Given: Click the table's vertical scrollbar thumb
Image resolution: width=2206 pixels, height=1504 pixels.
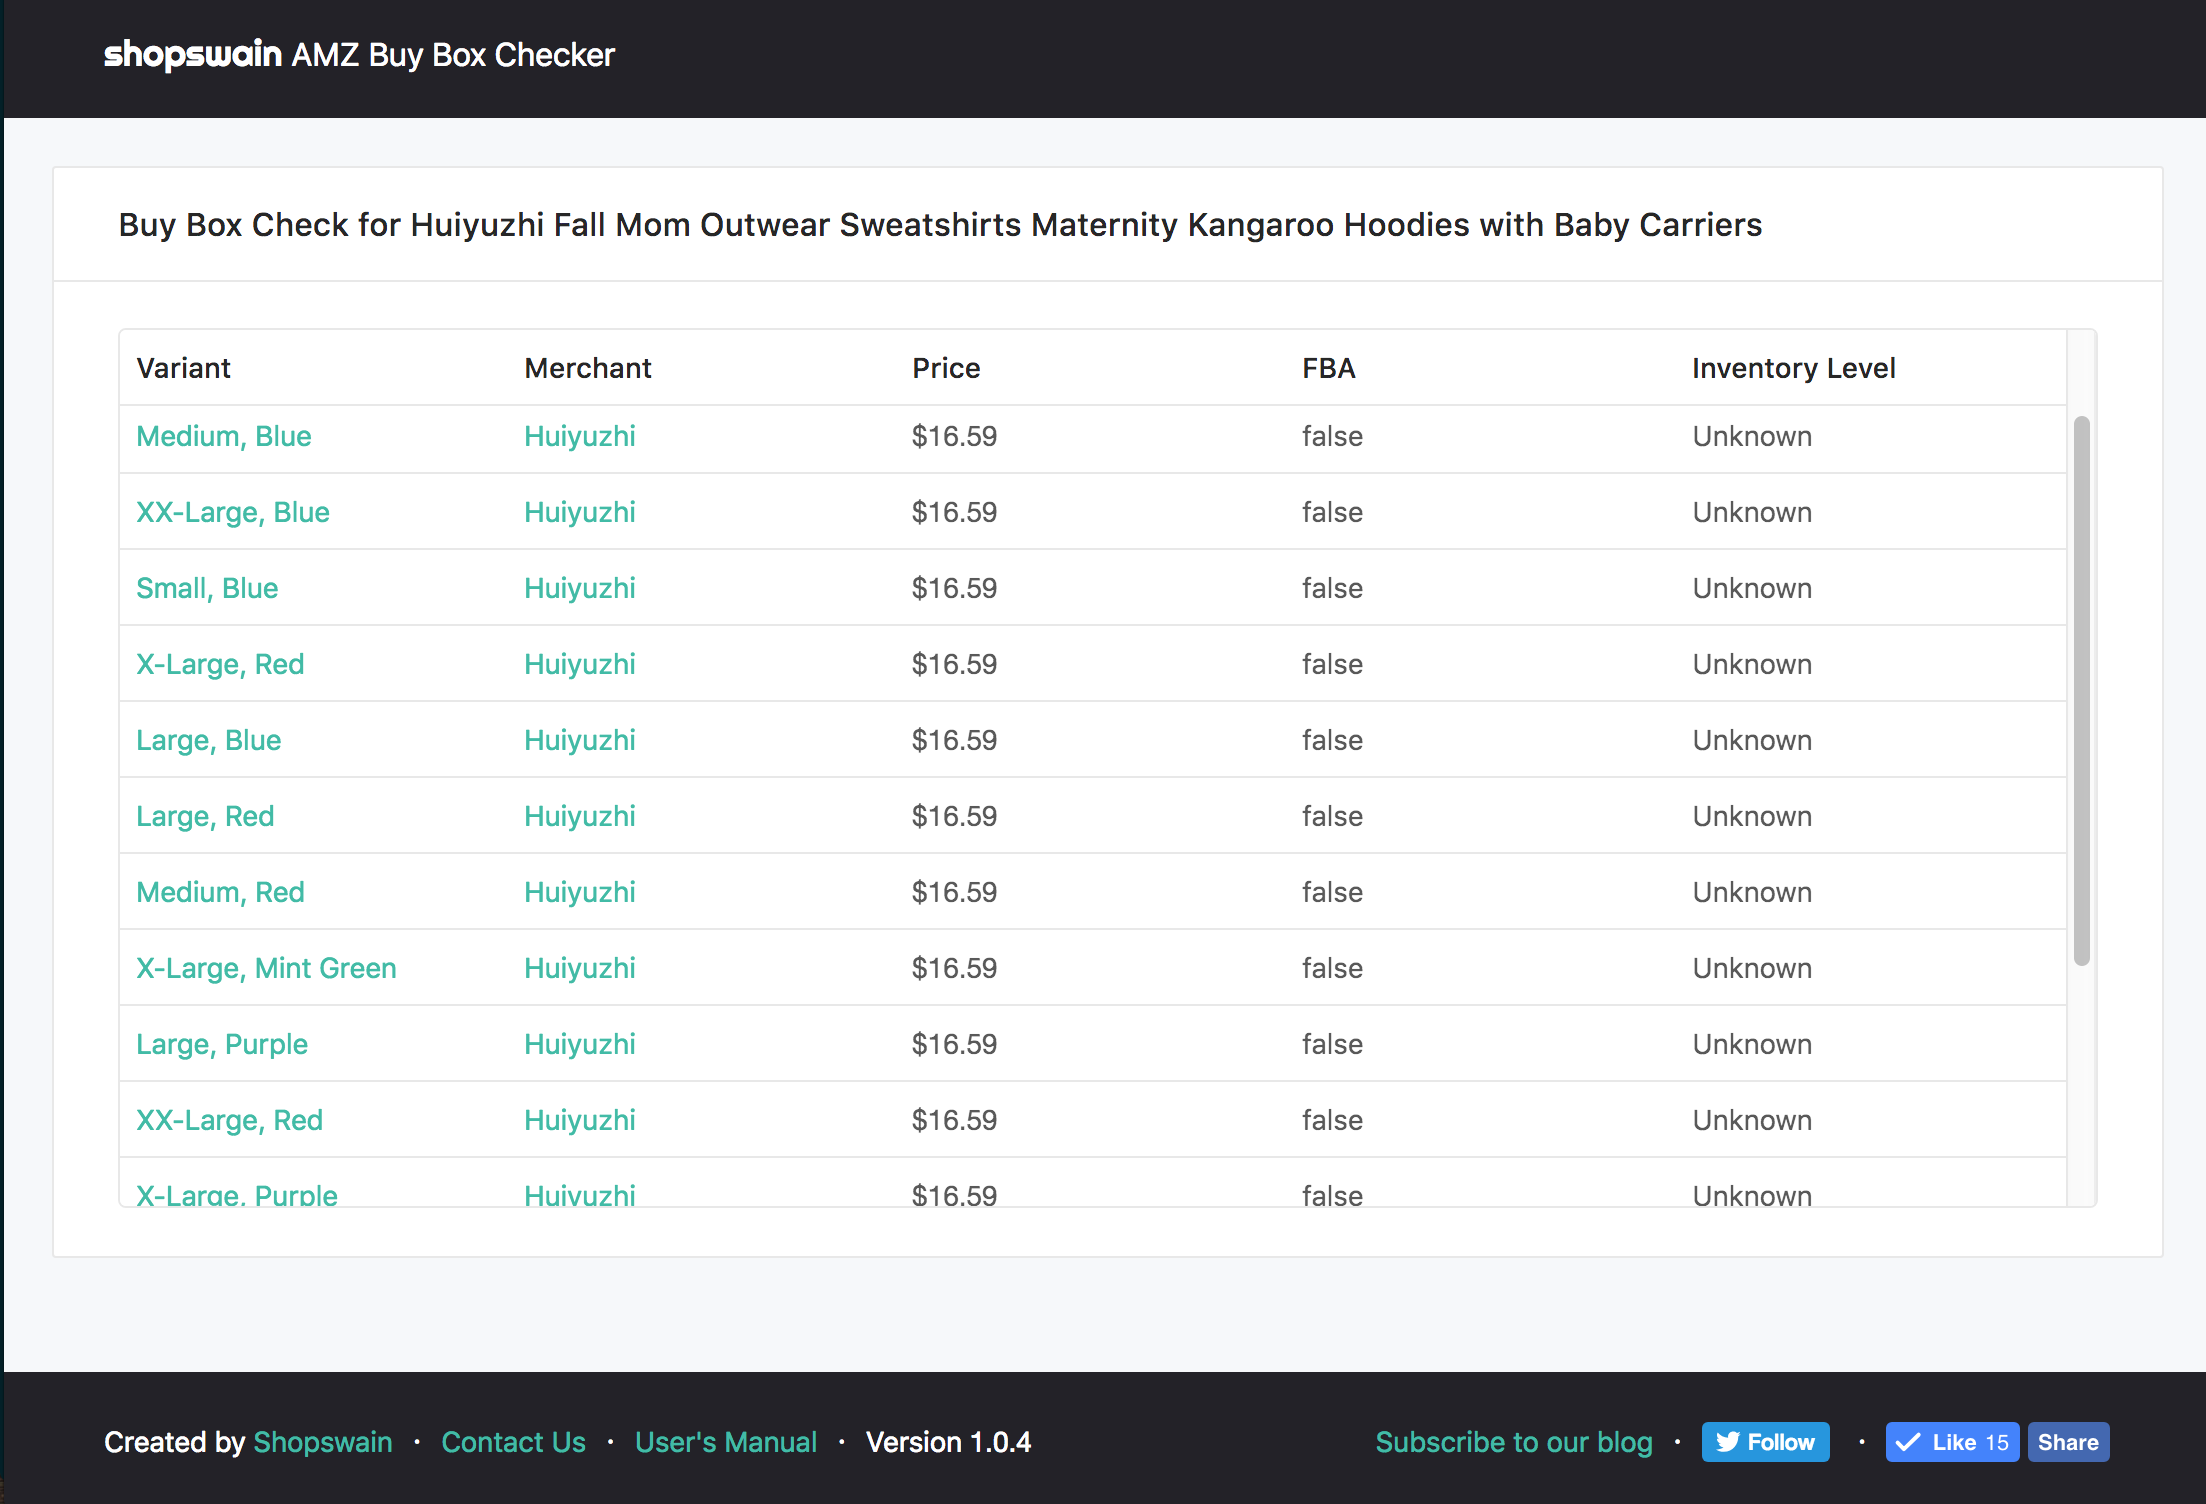Looking at the screenshot, I should coord(2082,690).
